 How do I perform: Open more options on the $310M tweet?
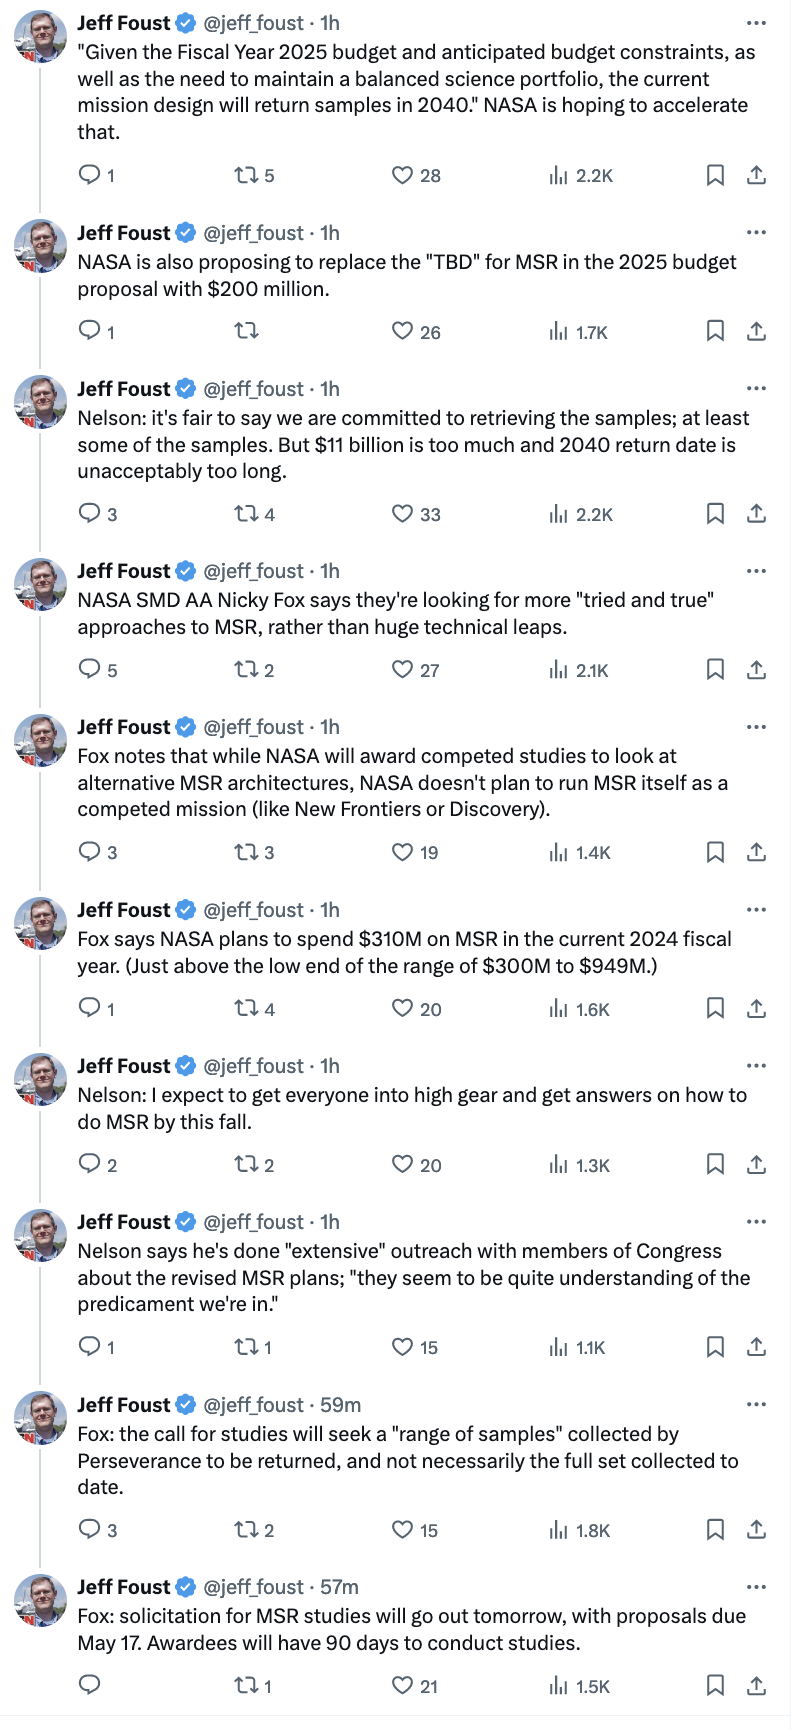[x=756, y=910]
